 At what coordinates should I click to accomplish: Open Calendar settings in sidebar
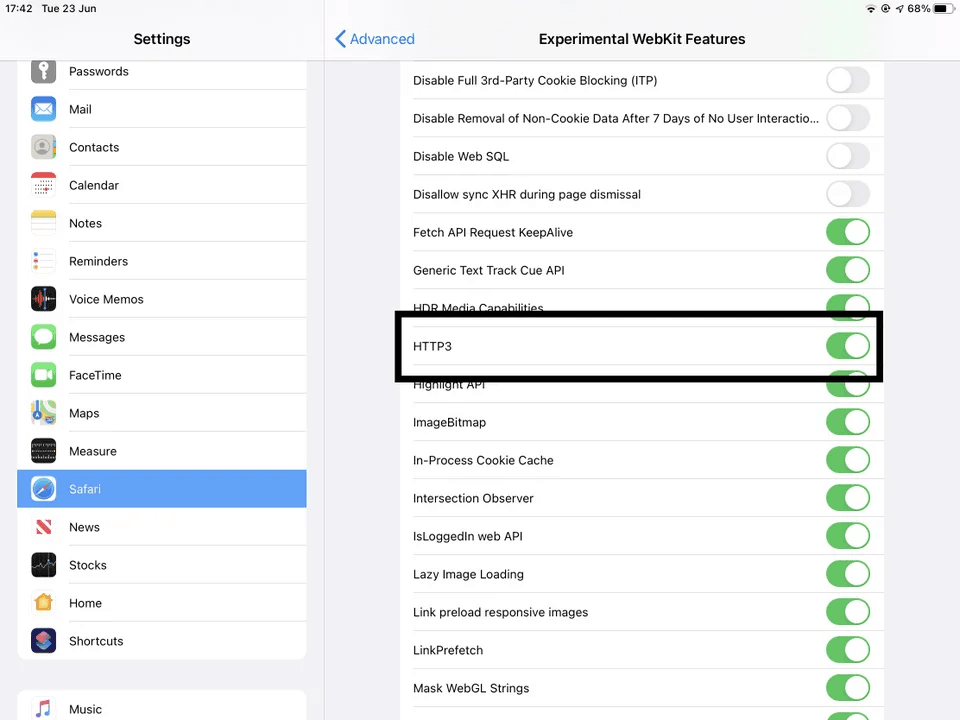pyautogui.click(x=94, y=185)
